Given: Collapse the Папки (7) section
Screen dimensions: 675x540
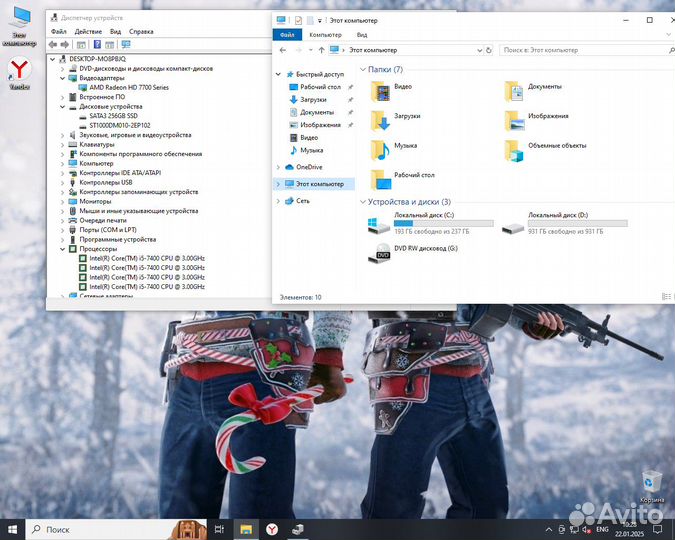Looking at the screenshot, I should (363, 70).
